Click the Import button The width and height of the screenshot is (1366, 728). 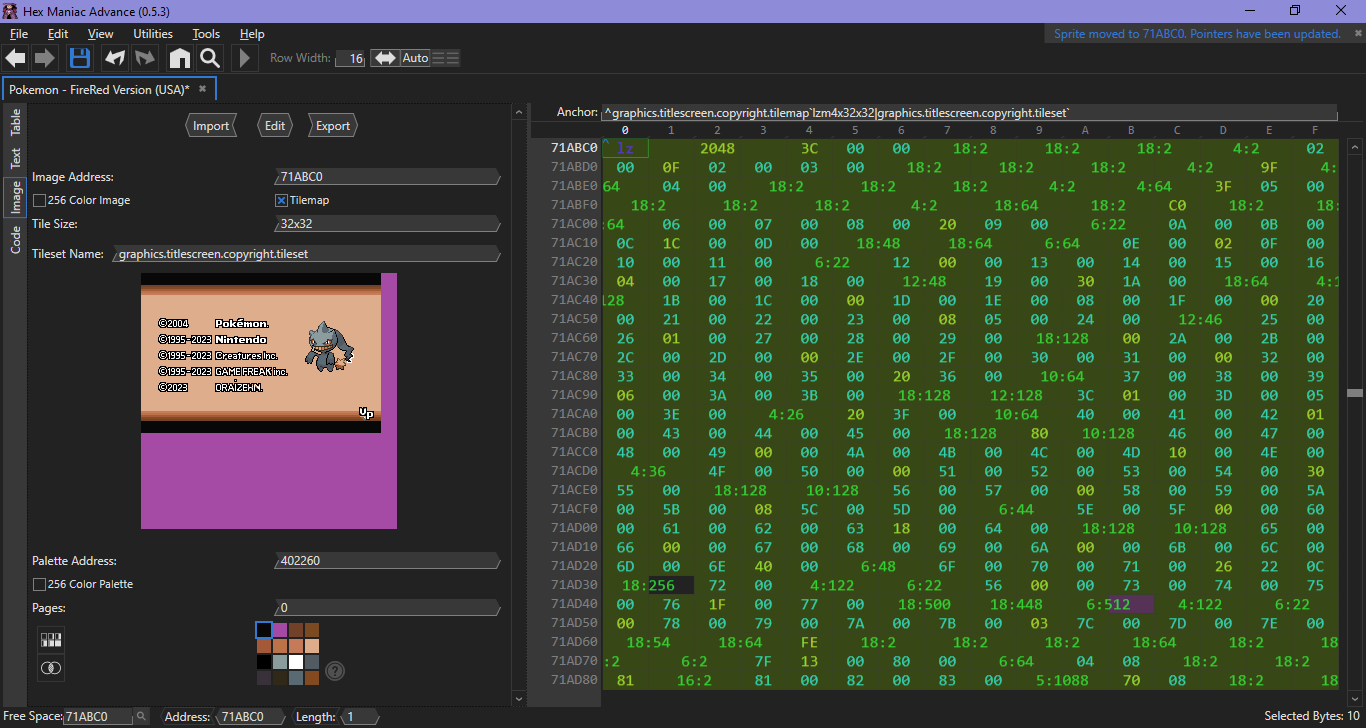pyautogui.click(x=211, y=126)
